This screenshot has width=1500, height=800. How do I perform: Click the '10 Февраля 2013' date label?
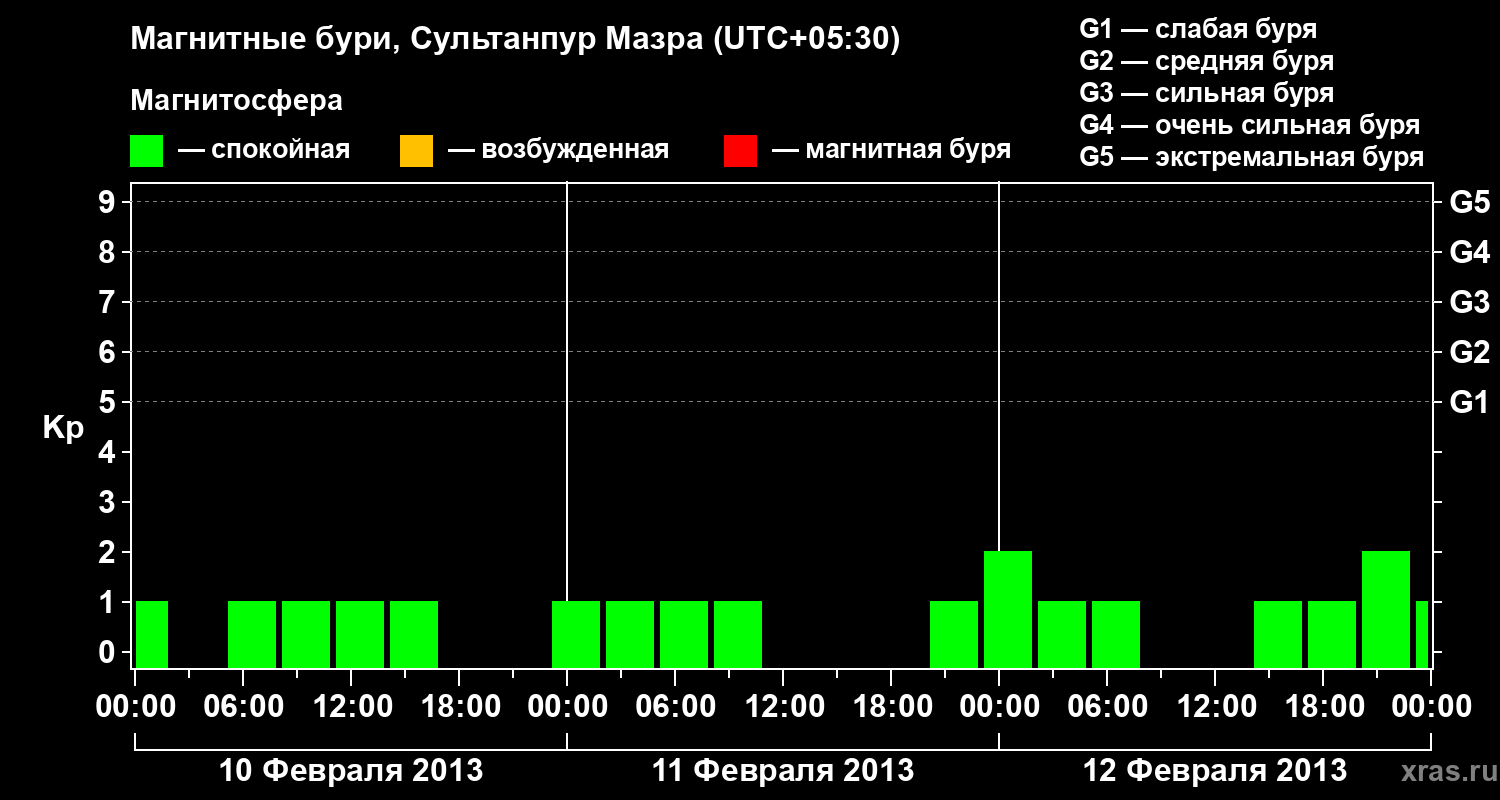click(351, 771)
